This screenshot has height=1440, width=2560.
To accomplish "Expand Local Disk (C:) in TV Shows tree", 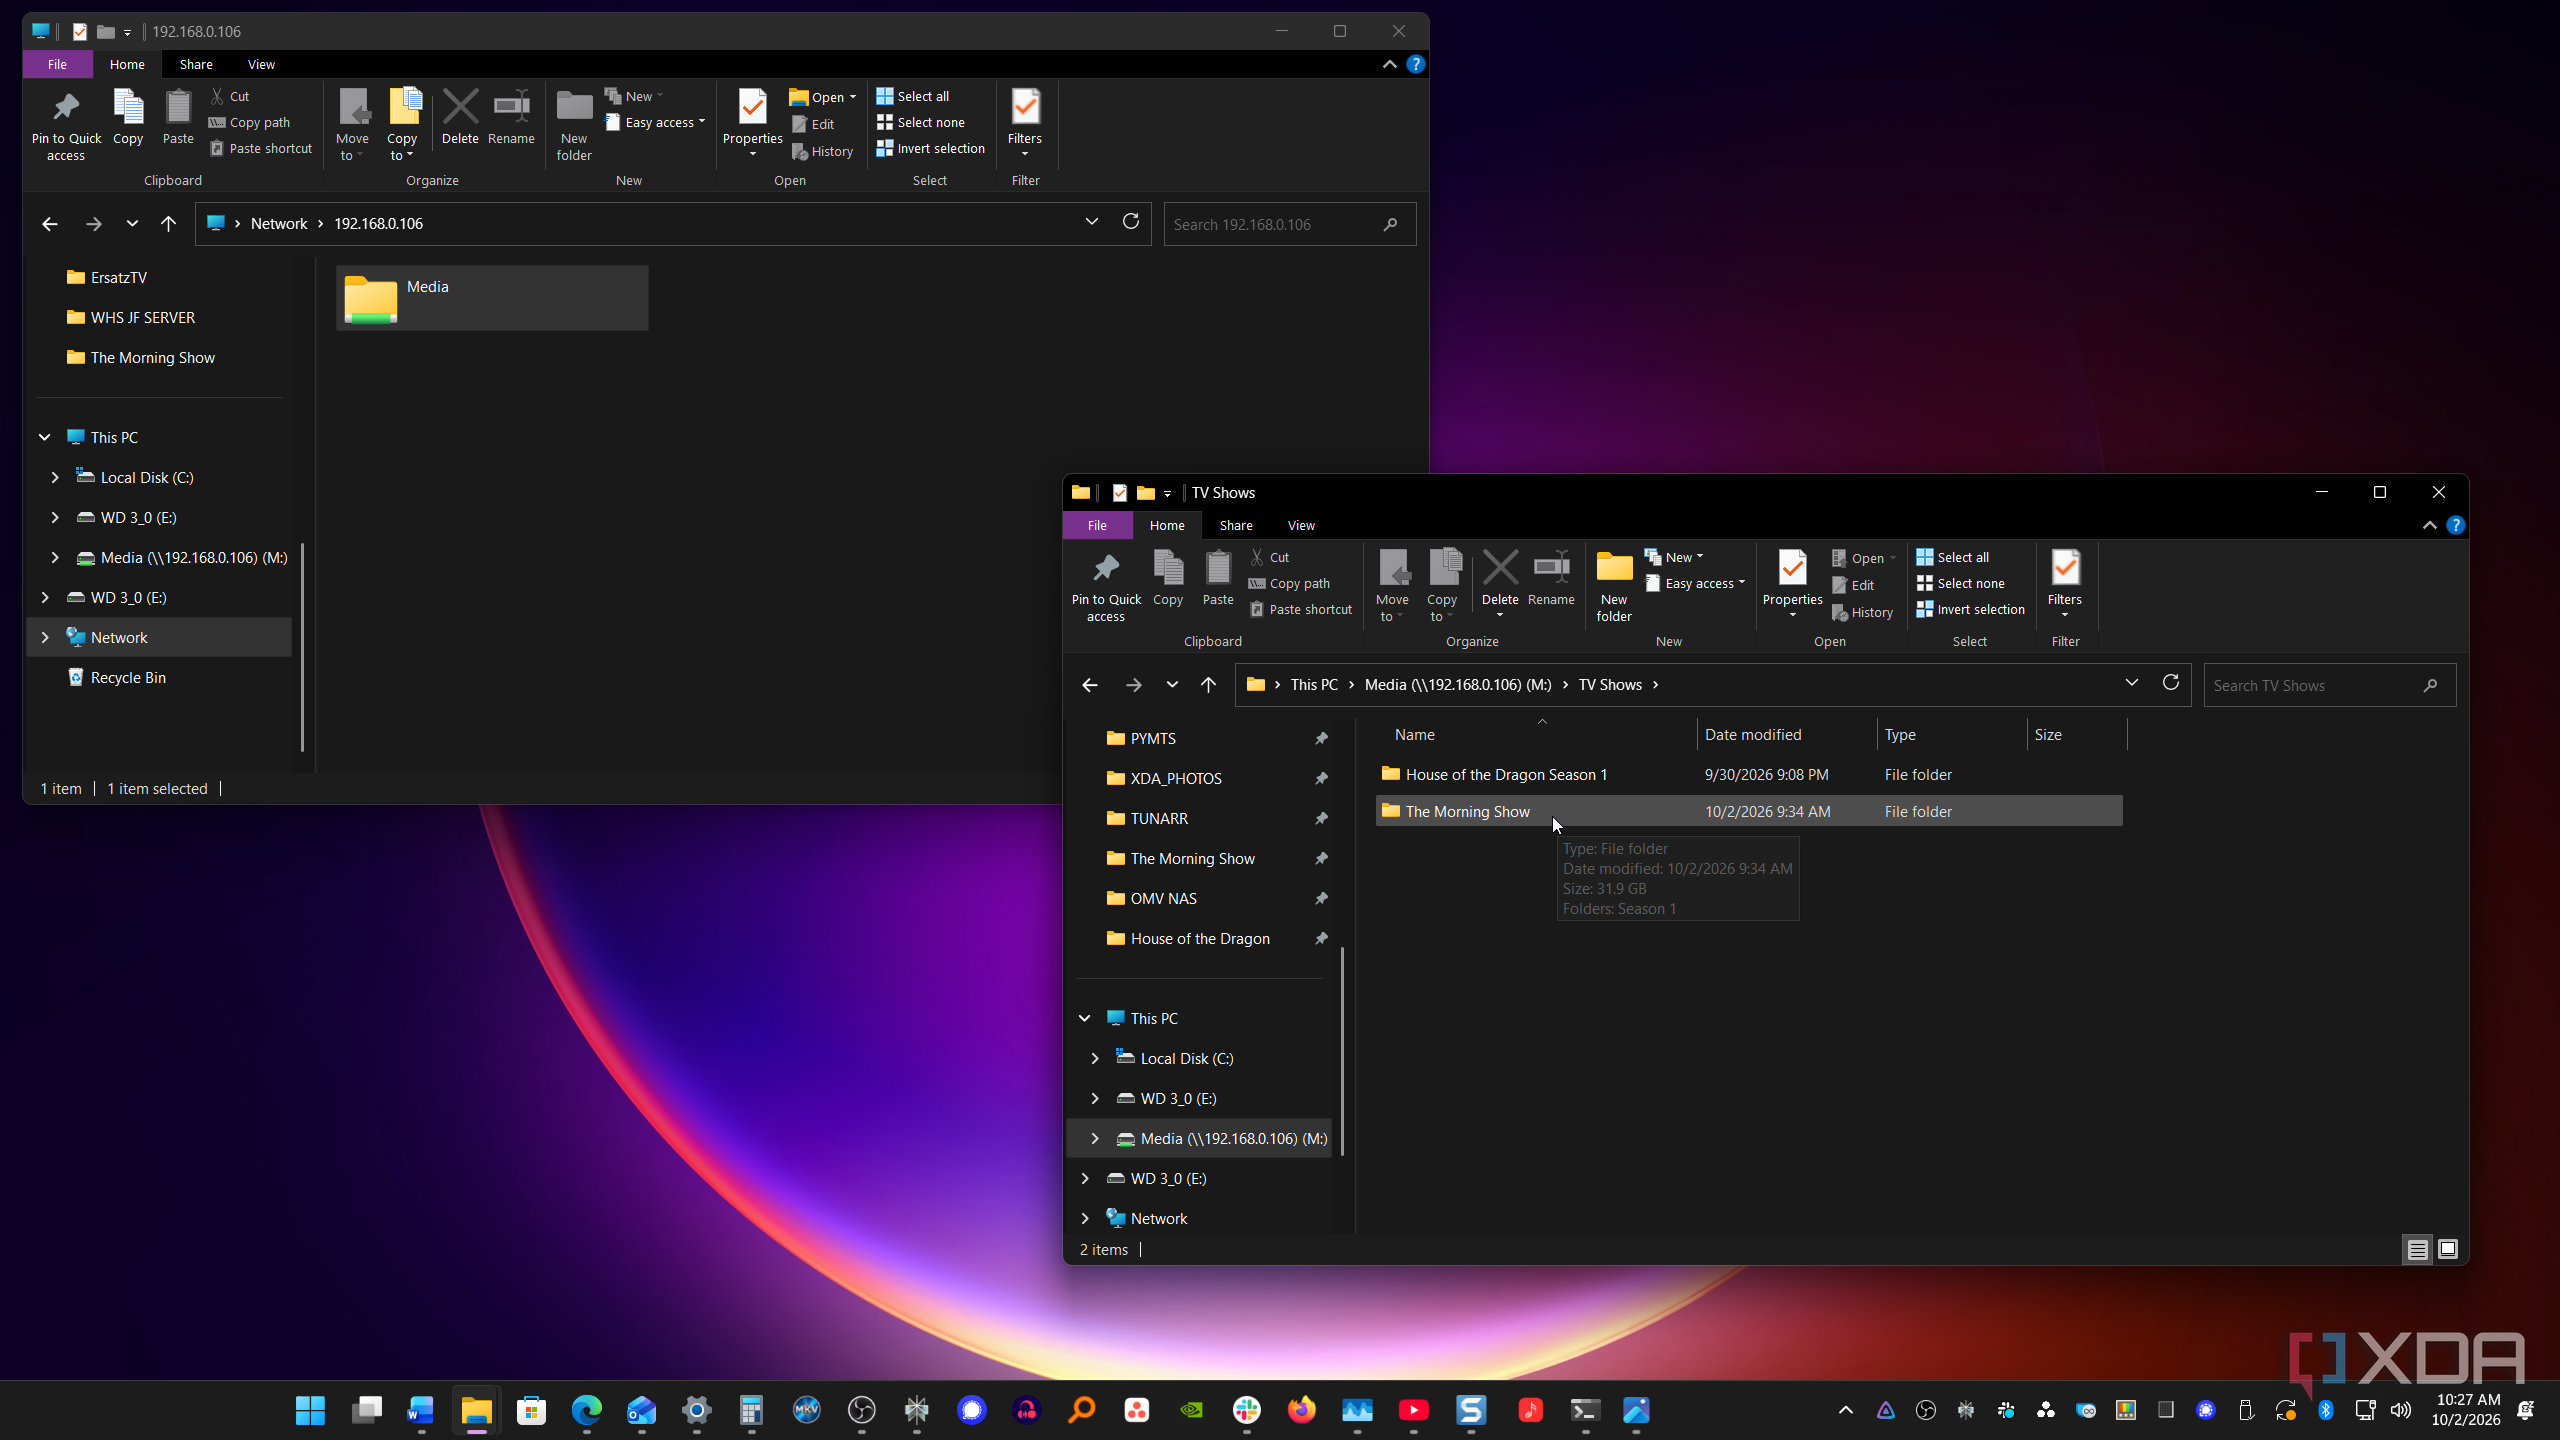I will pyautogui.click(x=1095, y=1058).
